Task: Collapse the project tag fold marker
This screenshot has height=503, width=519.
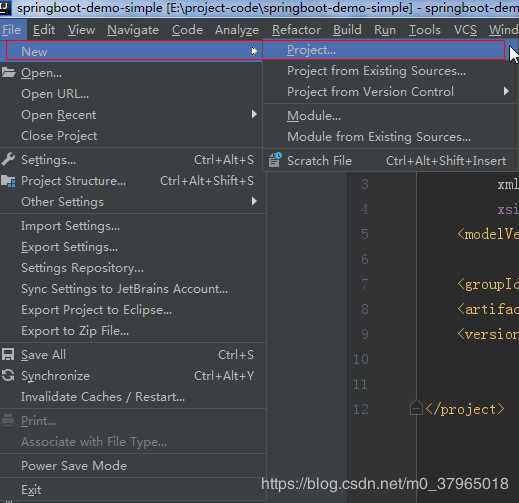Action: pos(416,409)
